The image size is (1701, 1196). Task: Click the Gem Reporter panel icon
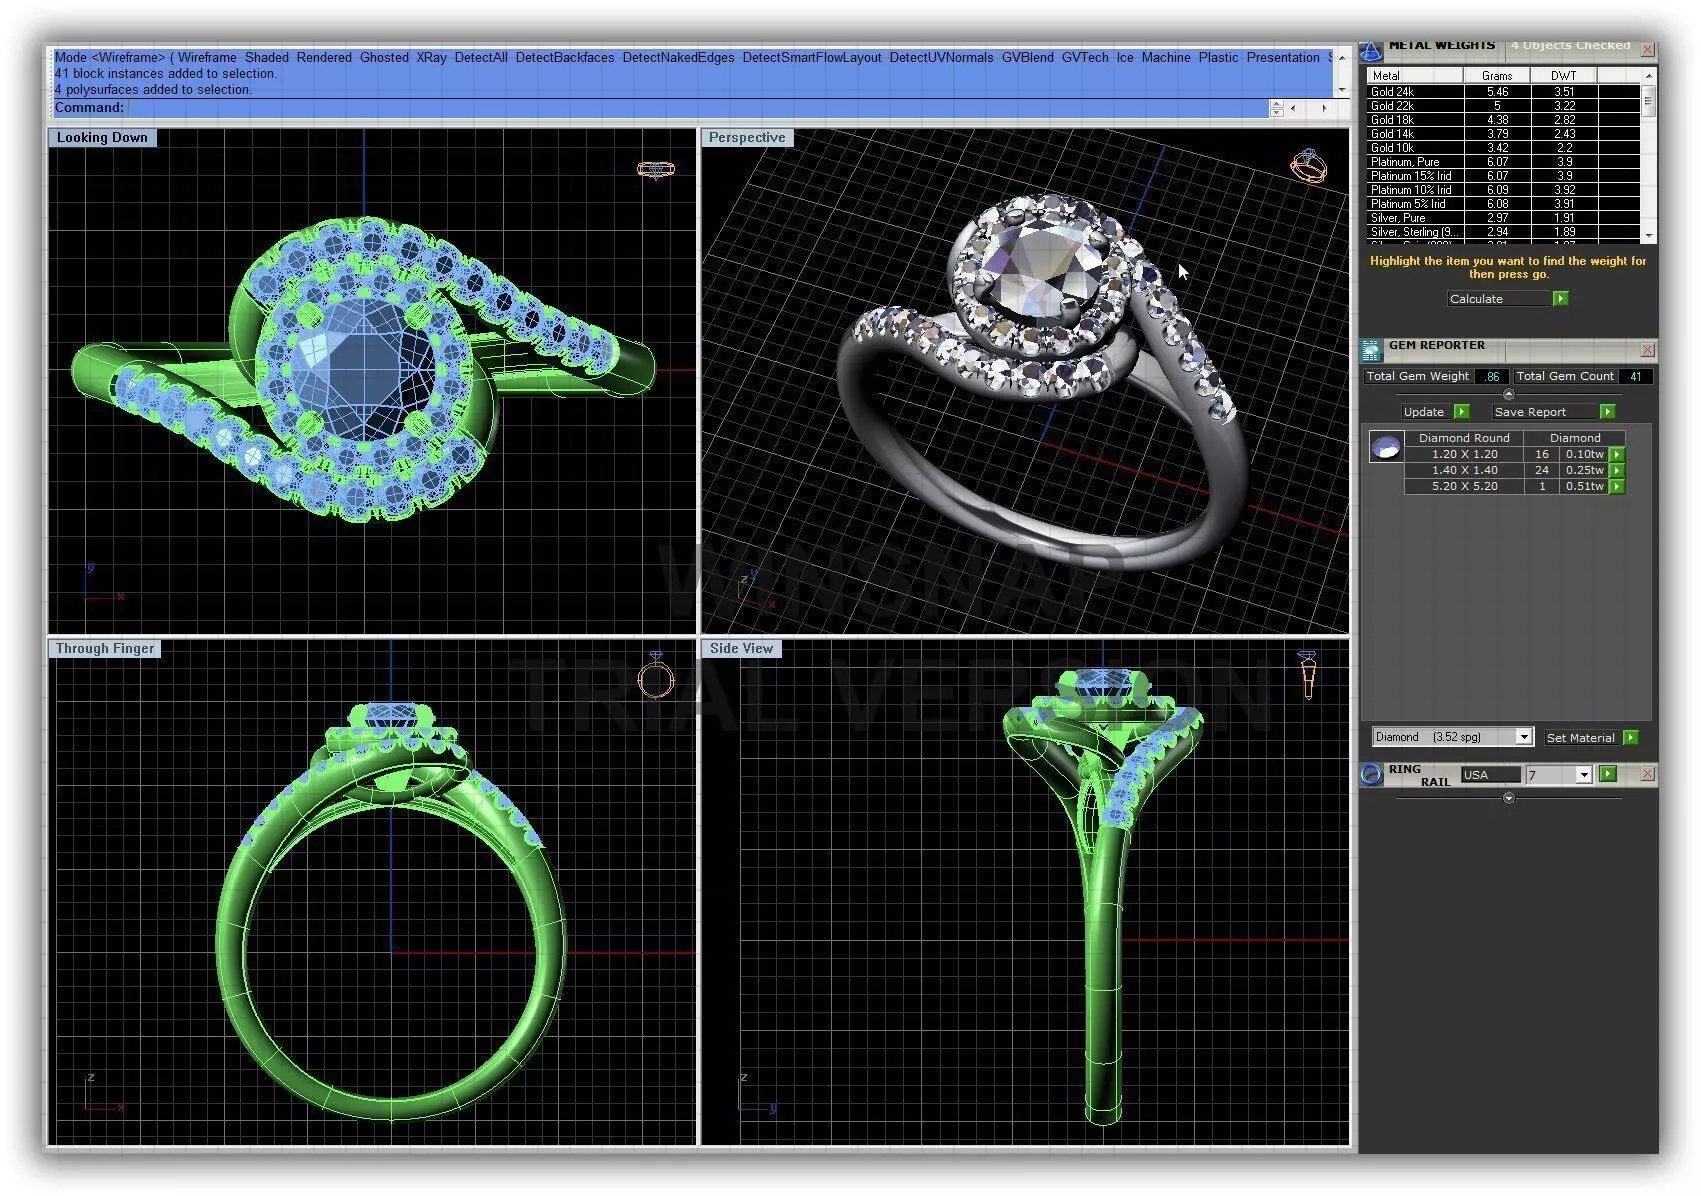1371,350
